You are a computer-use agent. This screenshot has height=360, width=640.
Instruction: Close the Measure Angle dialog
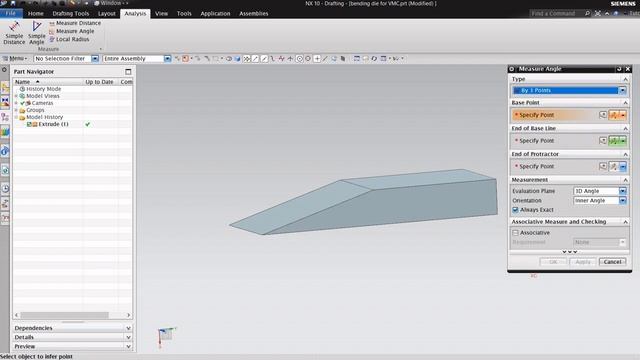tap(628, 69)
